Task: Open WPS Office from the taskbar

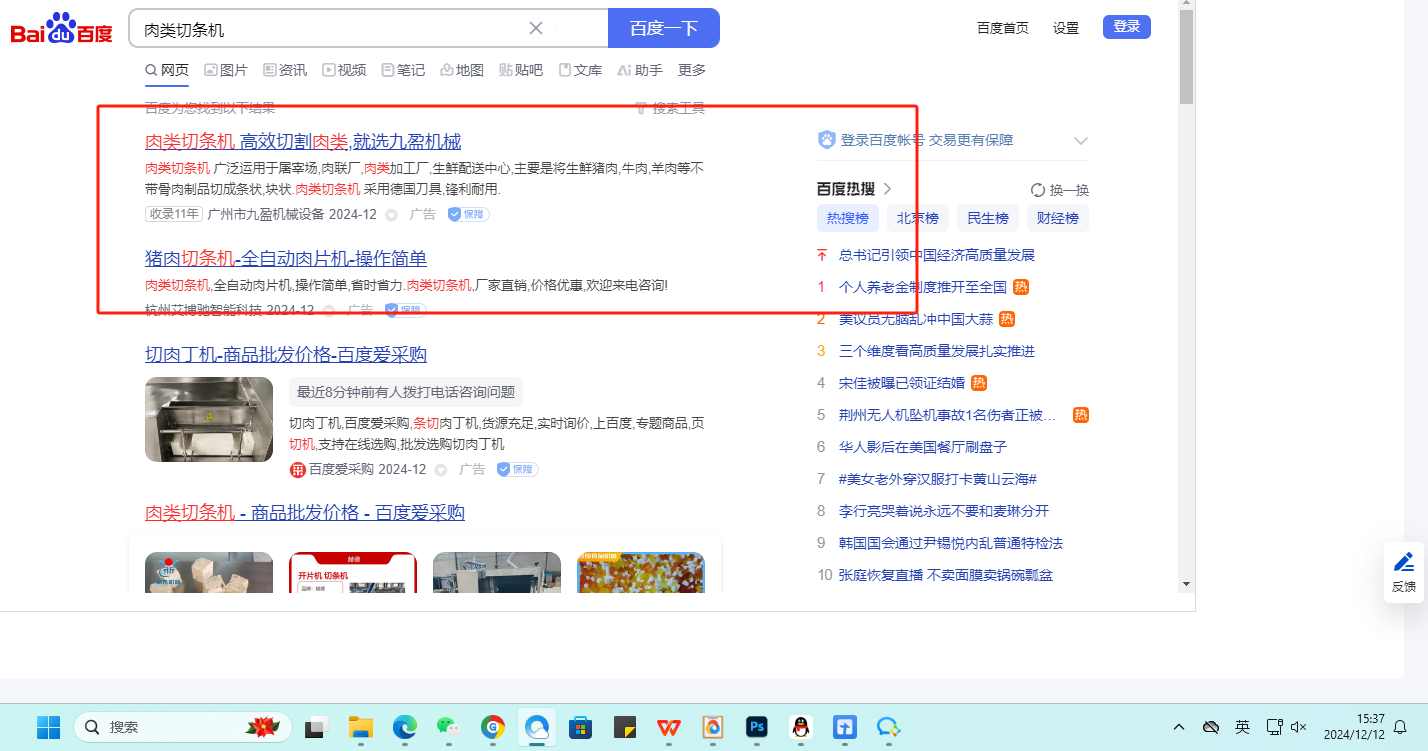Action: [x=668, y=727]
